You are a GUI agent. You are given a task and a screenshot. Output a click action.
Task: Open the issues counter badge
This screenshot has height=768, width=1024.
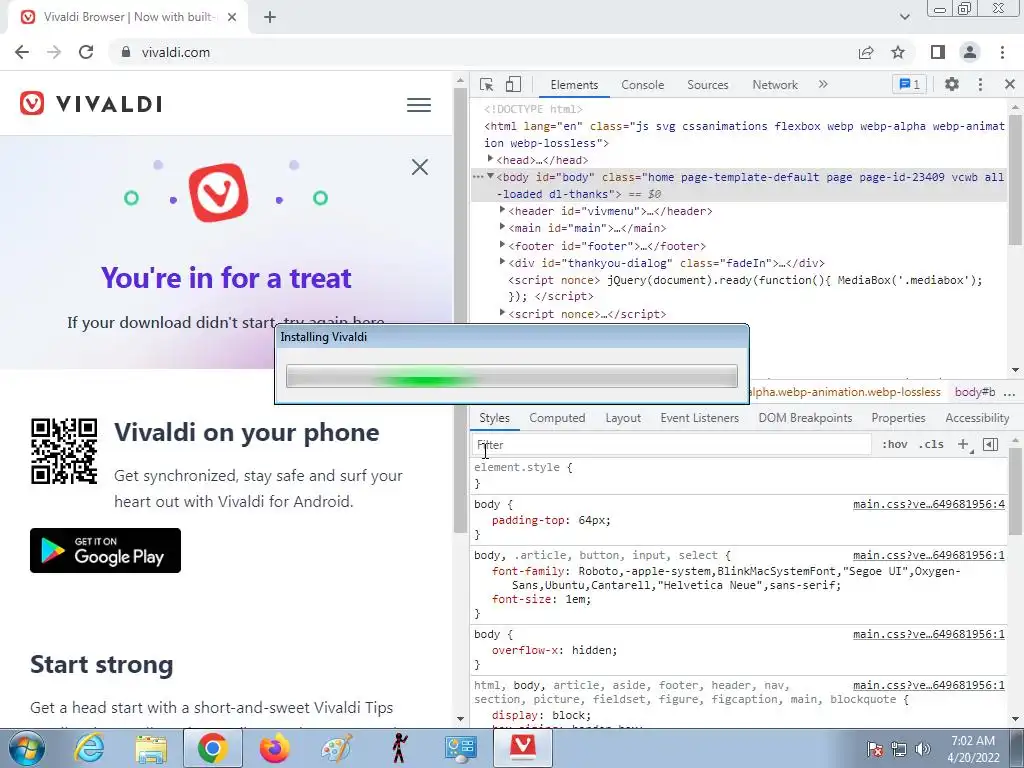pyautogui.click(x=909, y=84)
